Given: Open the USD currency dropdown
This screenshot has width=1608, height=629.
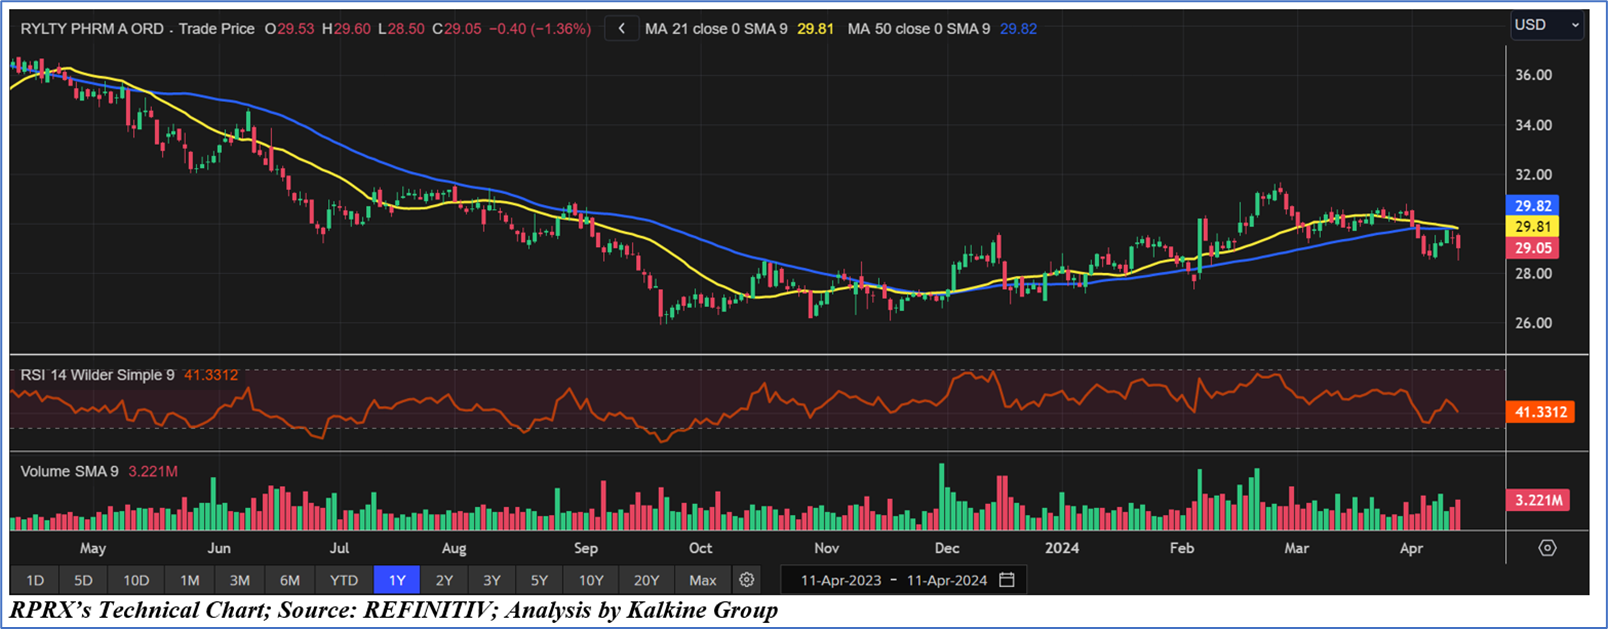Looking at the screenshot, I should (x=1546, y=25).
